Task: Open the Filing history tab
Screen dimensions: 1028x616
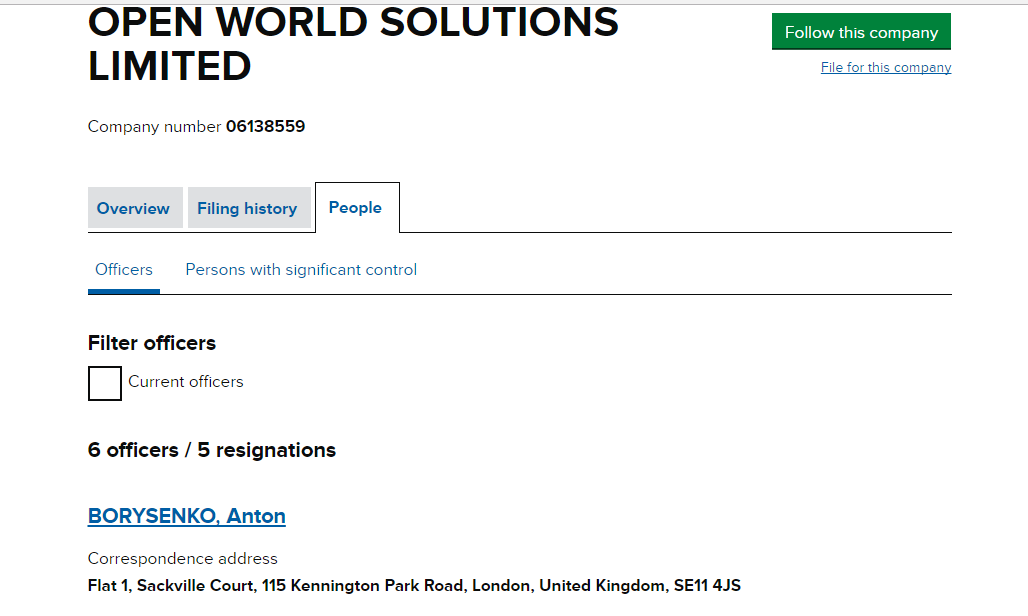Action: pyautogui.click(x=247, y=208)
